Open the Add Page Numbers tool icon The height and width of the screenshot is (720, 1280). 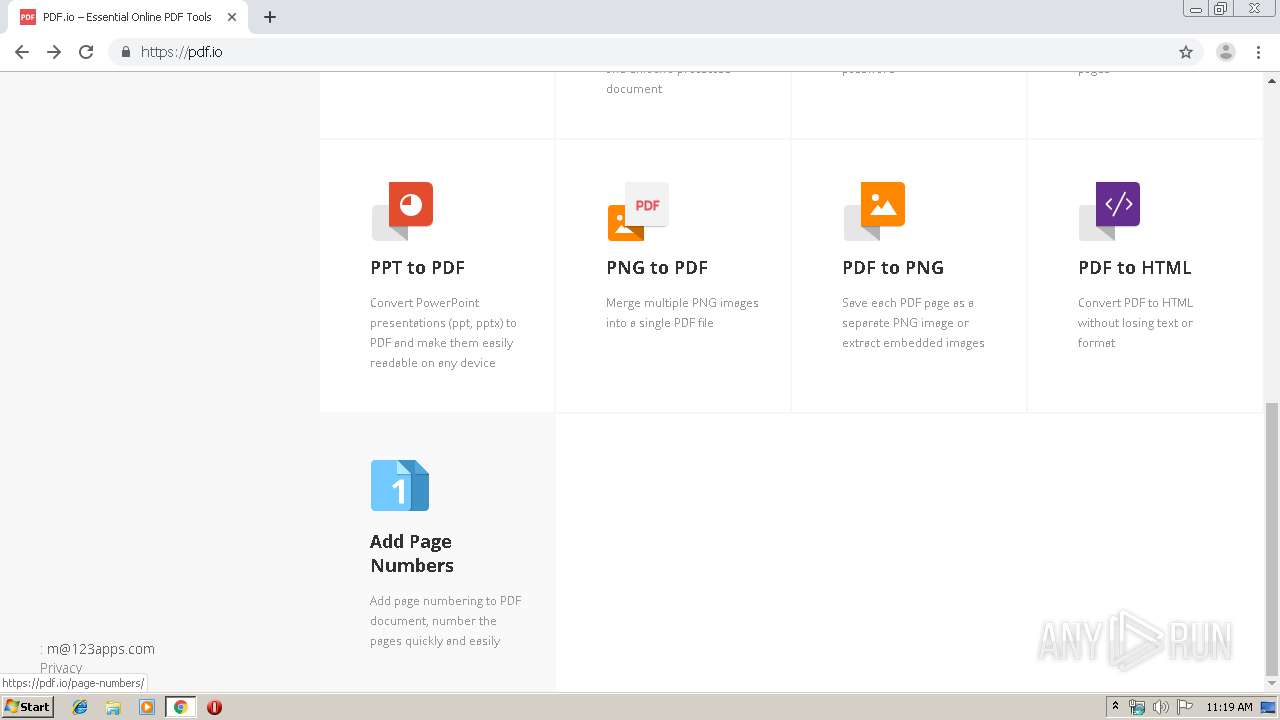pos(400,485)
